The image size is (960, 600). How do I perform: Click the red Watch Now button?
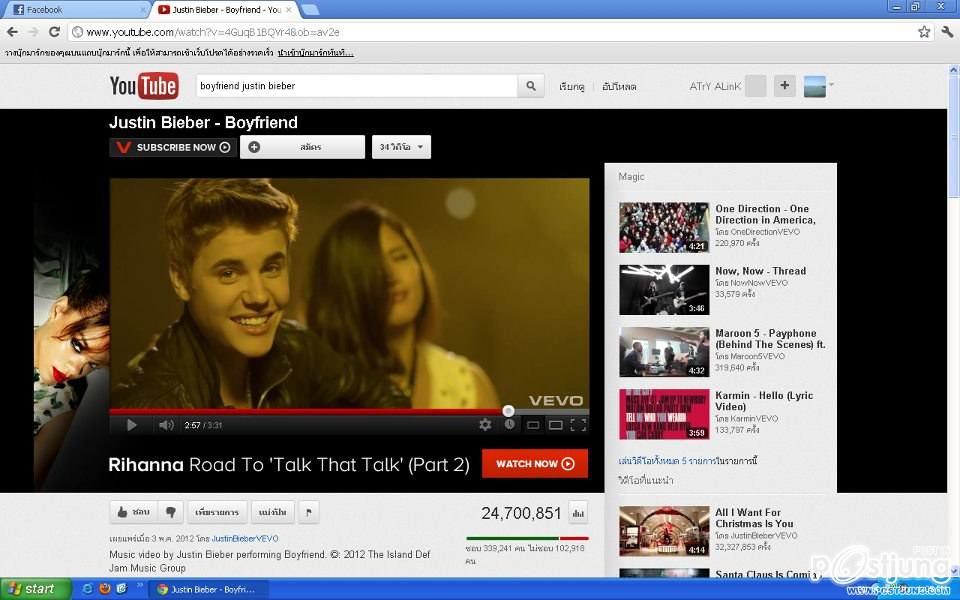[534, 463]
